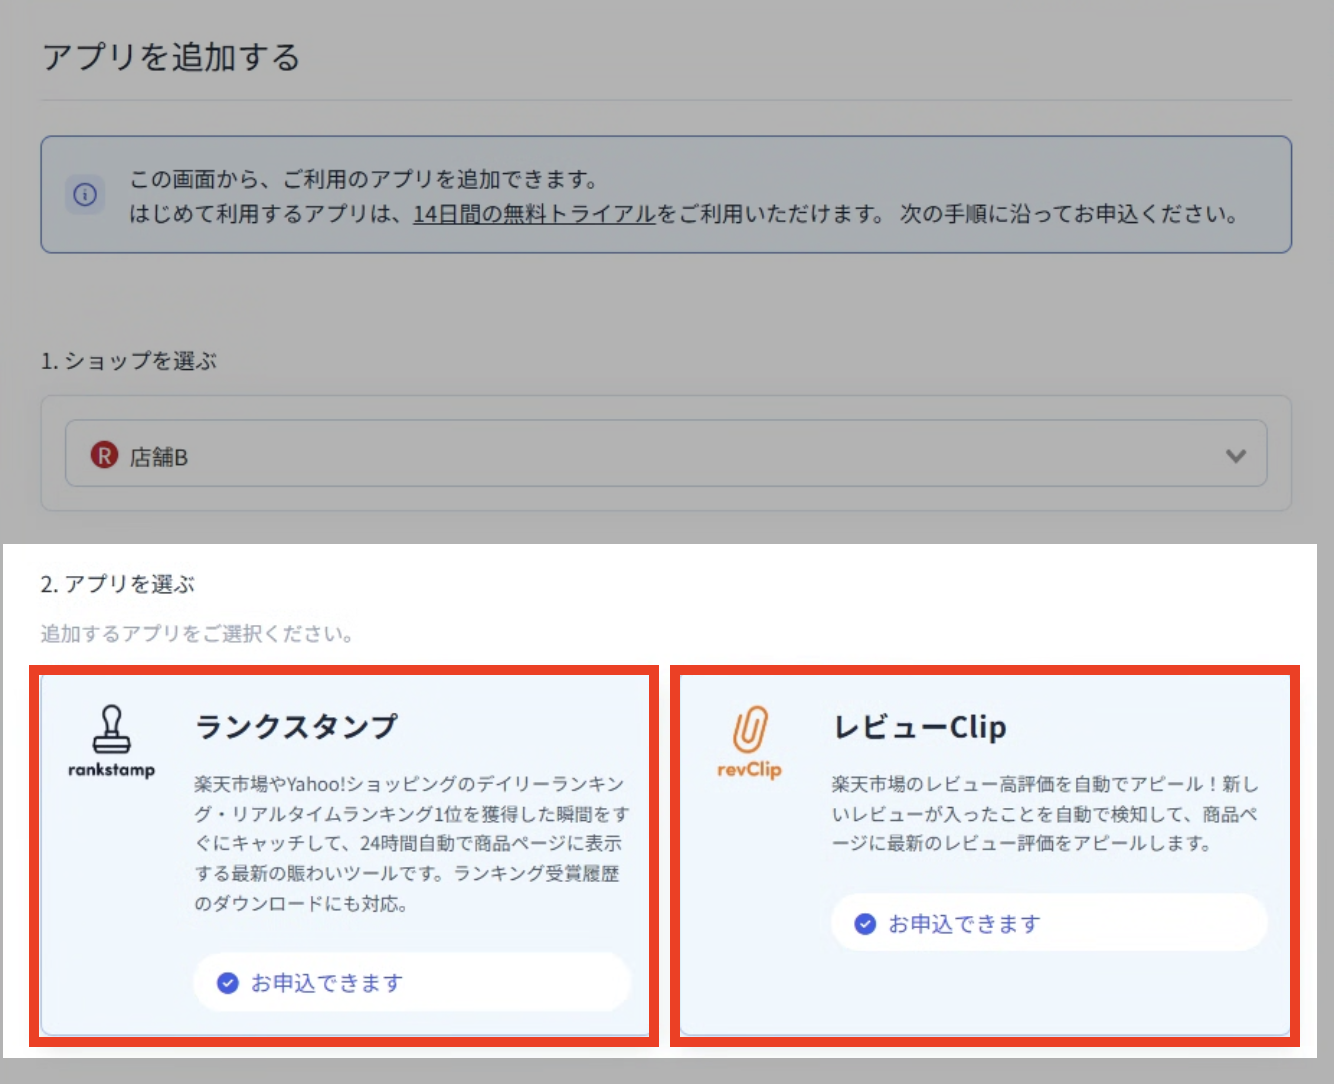The width and height of the screenshot is (1334, 1084).
Task: Click the revClip paperclip logo icon
Action: pyautogui.click(x=749, y=741)
